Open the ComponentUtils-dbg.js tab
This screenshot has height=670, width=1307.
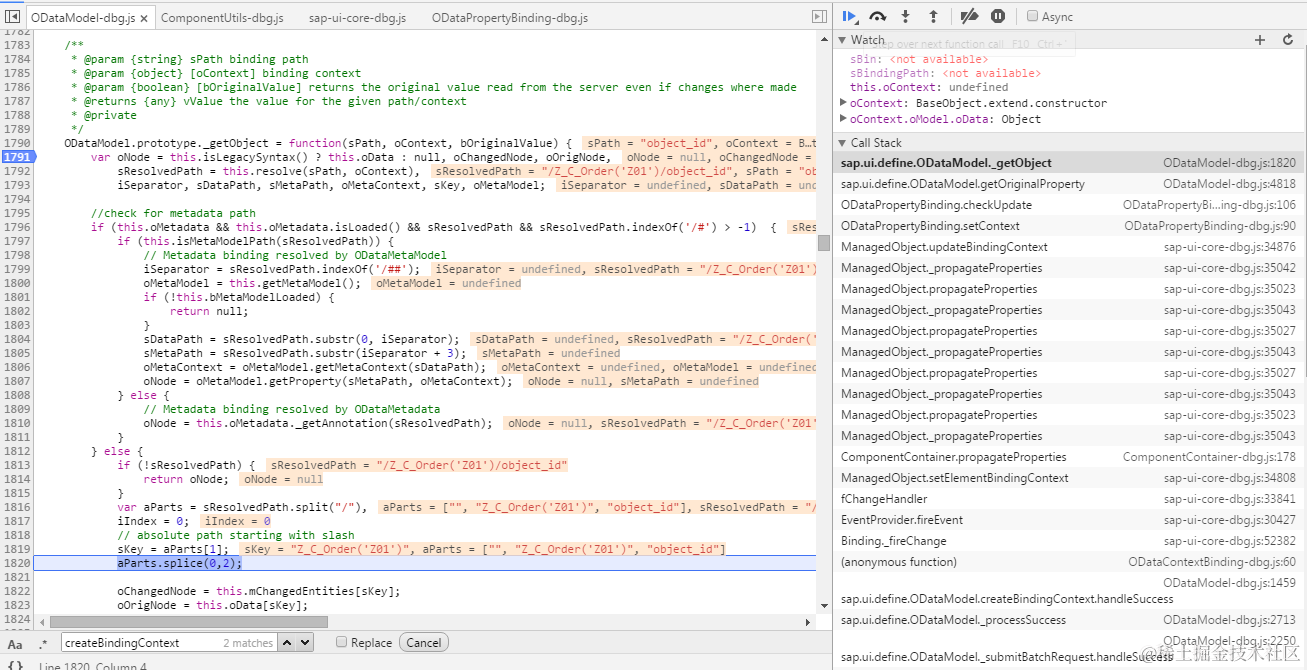[x=222, y=18]
